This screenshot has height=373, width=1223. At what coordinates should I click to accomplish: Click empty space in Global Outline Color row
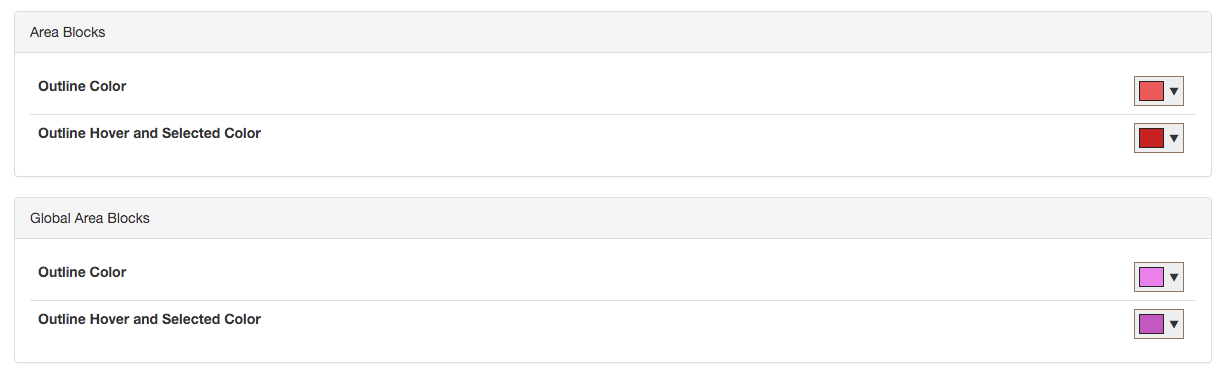pyautogui.click(x=630, y=277)
